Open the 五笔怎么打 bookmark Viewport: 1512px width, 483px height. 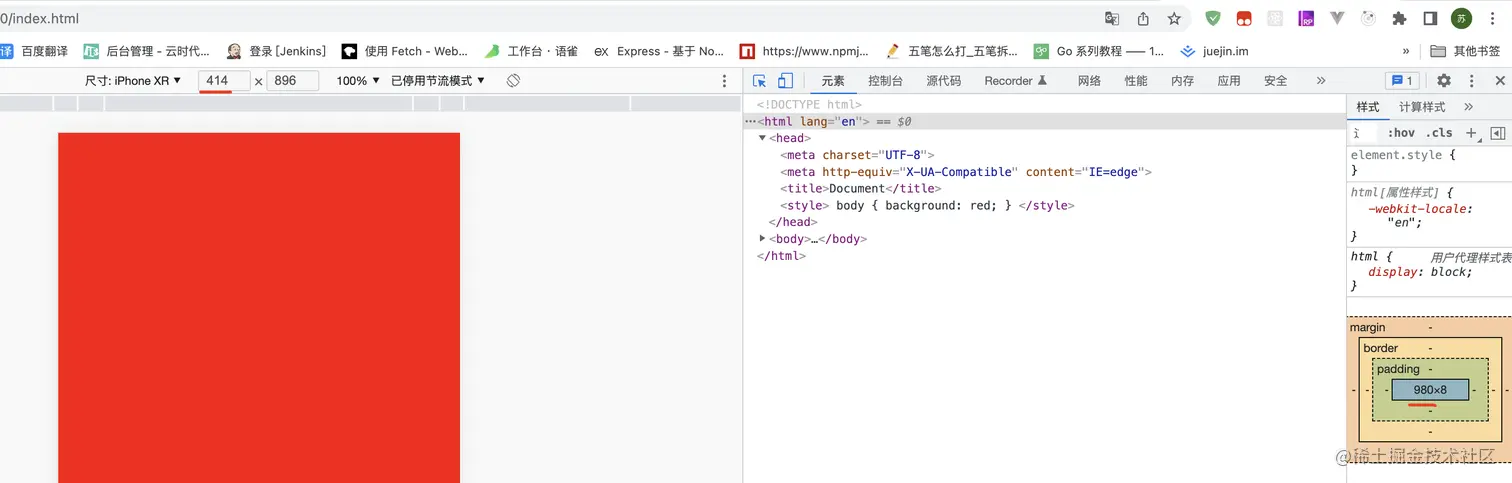951,51
